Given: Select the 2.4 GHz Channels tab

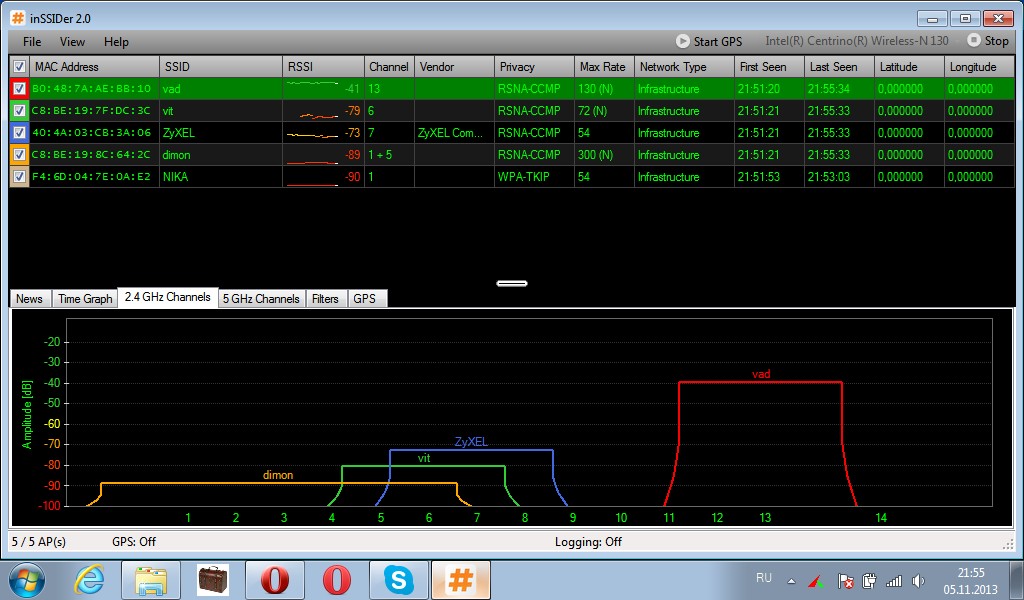Looking at the screenshot, I should tap(168, 297).
